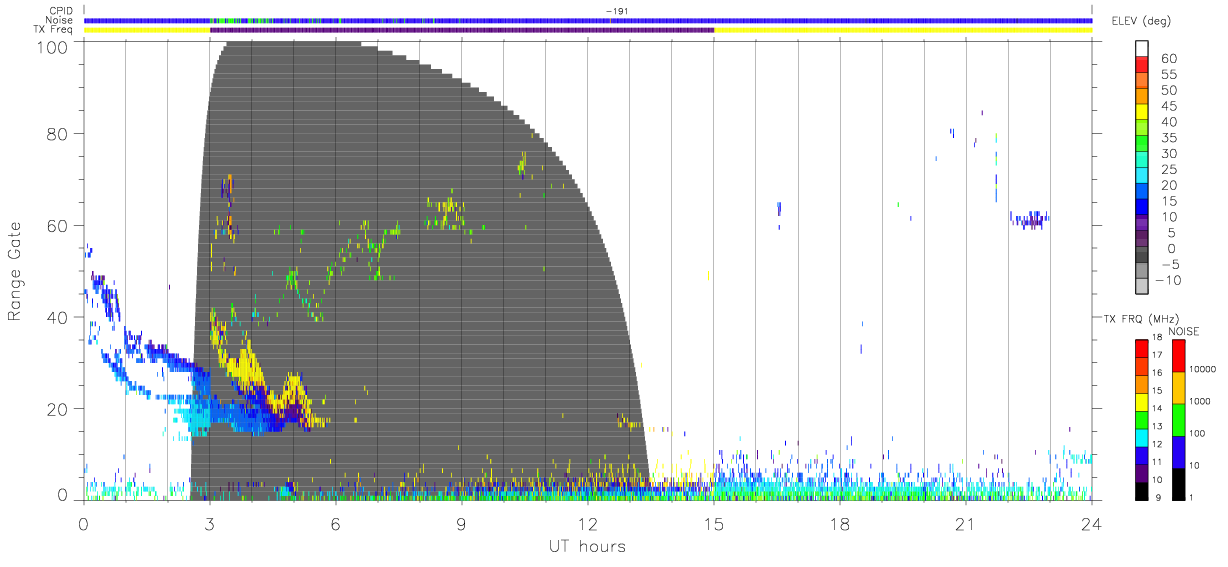Click the "25" label on the ELEV color bar
The width and height of the screenshot is (1228, 567).
[1170, 170]
